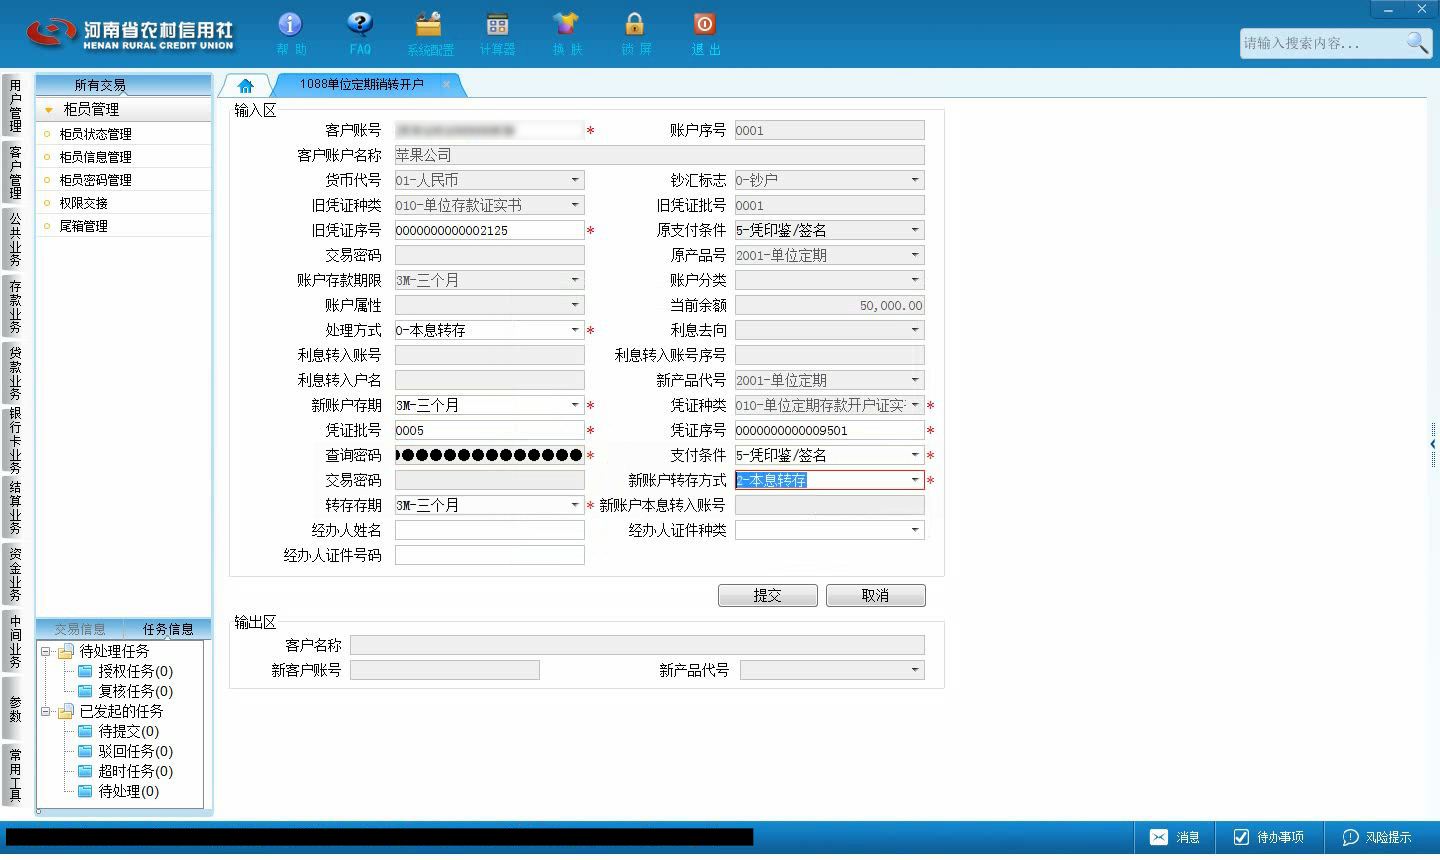Screen dimensions: 1440x860
Task: Click the 旧凭证序号 input field
Action: click(x=490, y=230)
